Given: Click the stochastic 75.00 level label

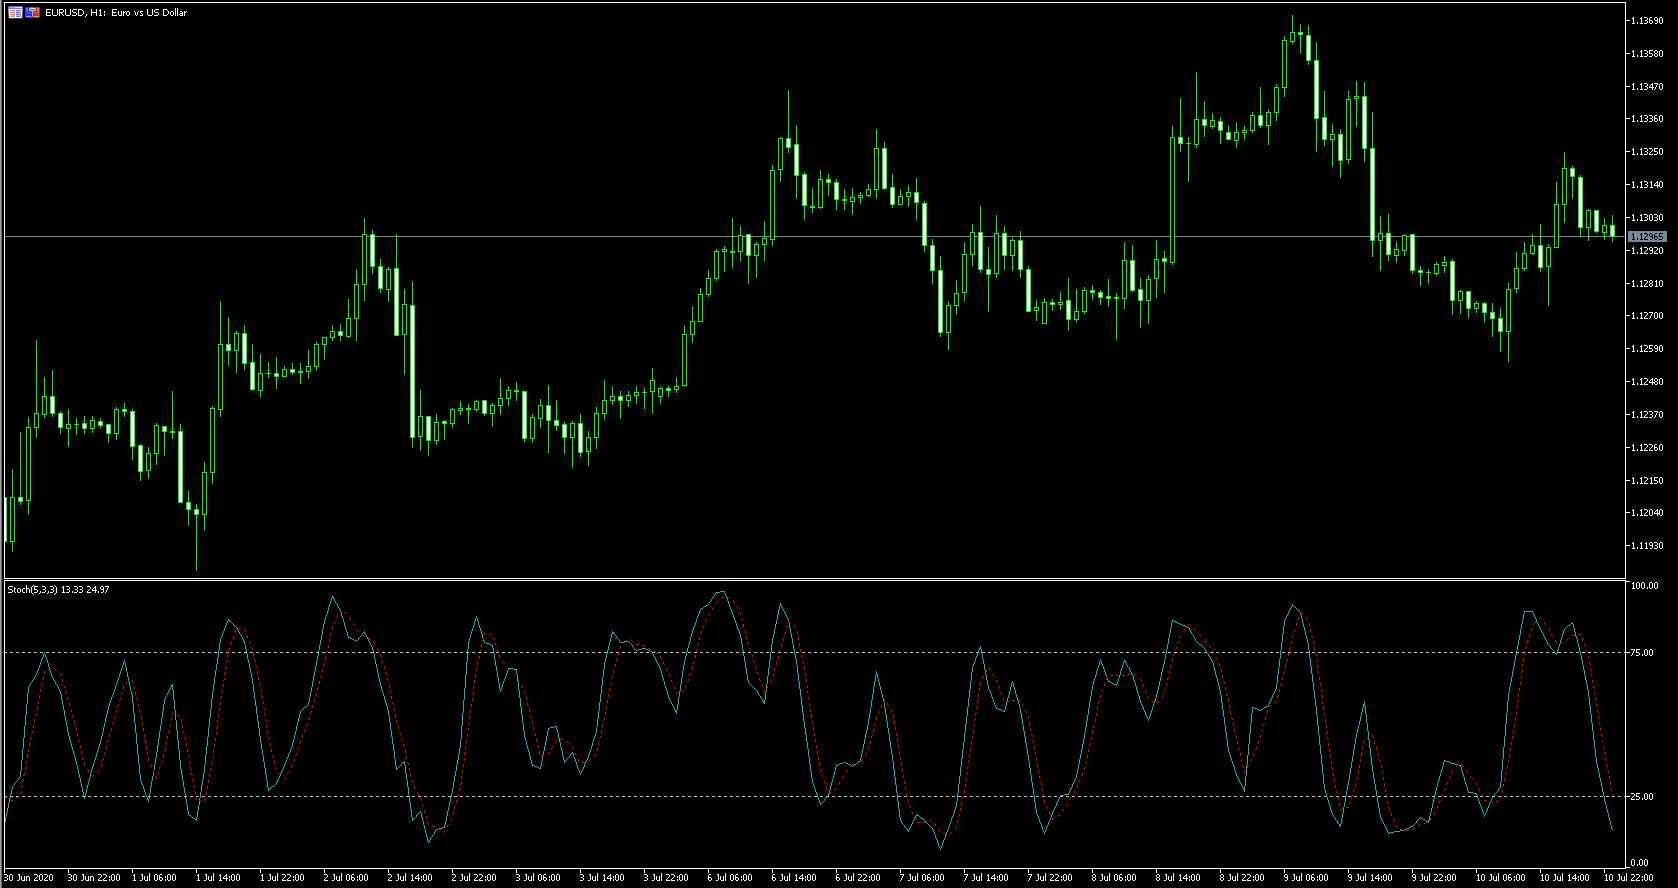Looking at the screenshot, I should click(x=1642, y=653).
